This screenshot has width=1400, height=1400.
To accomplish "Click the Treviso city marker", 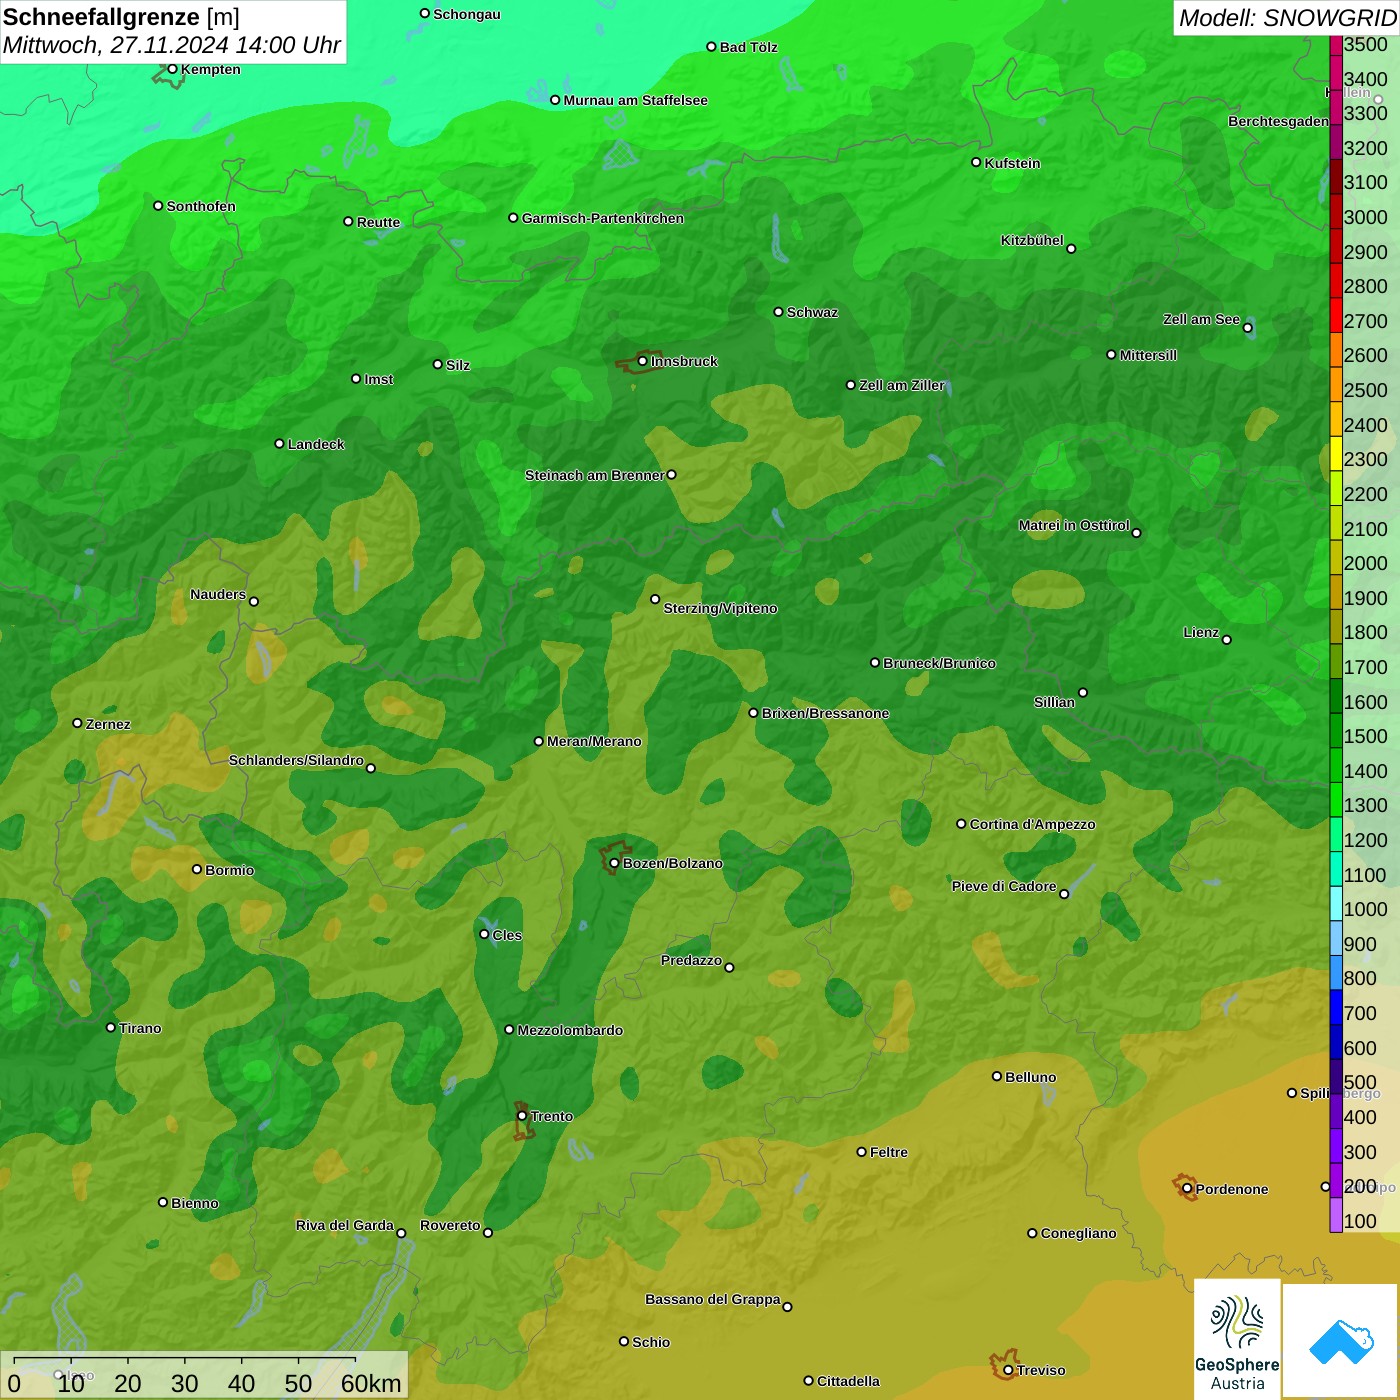I will coord(1008,1370).
